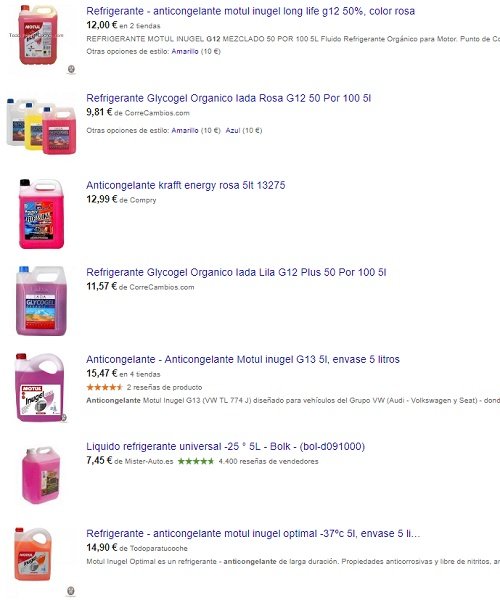
Task: Open Anticongelante krafft energy rosa 5lt link
Action: click(186, 185)
